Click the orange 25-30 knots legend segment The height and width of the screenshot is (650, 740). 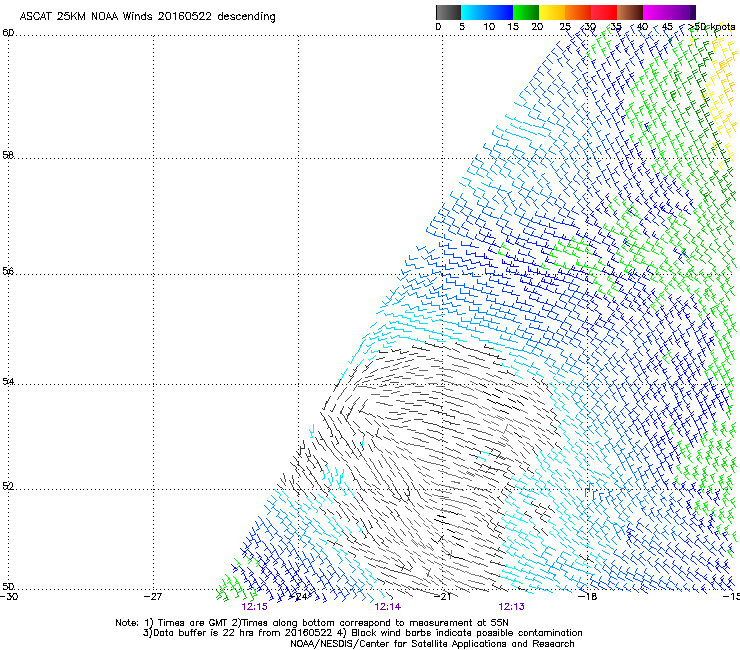578,12
